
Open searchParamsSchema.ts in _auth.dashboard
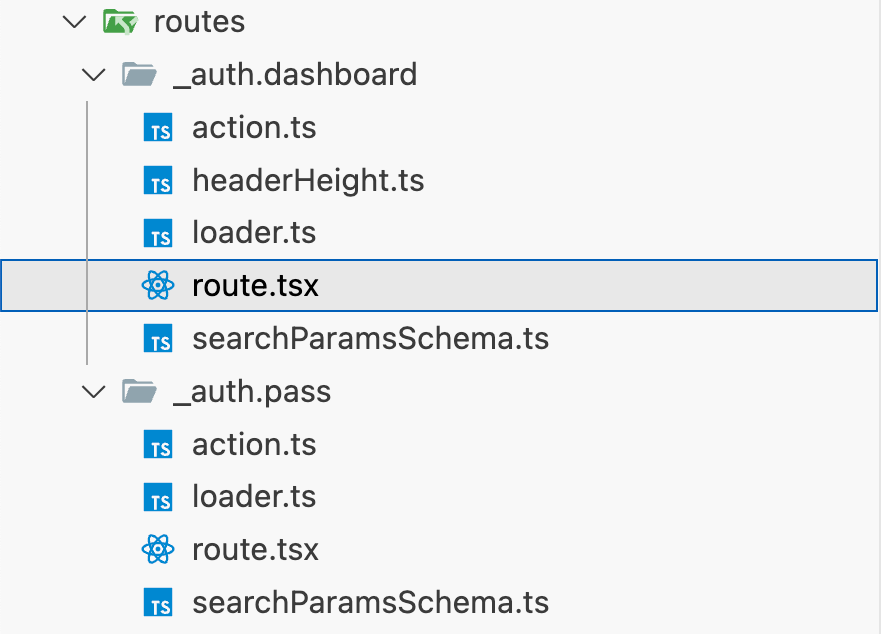370,339
